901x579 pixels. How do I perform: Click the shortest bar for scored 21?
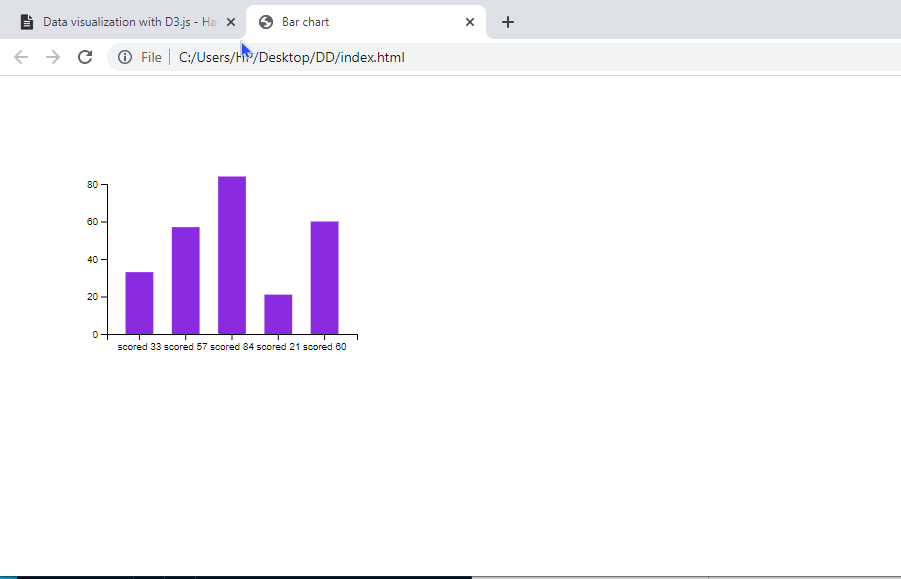[x=278, y=315]
